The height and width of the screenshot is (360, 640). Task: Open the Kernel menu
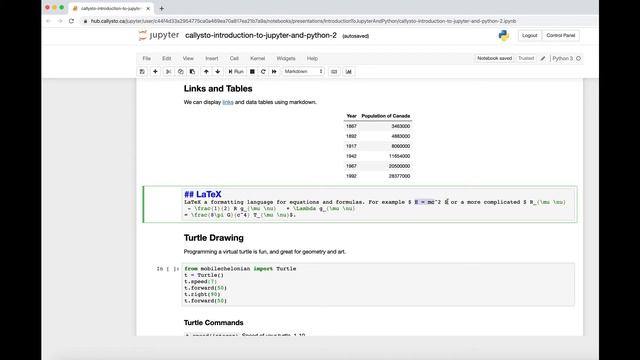coord(258,58)
